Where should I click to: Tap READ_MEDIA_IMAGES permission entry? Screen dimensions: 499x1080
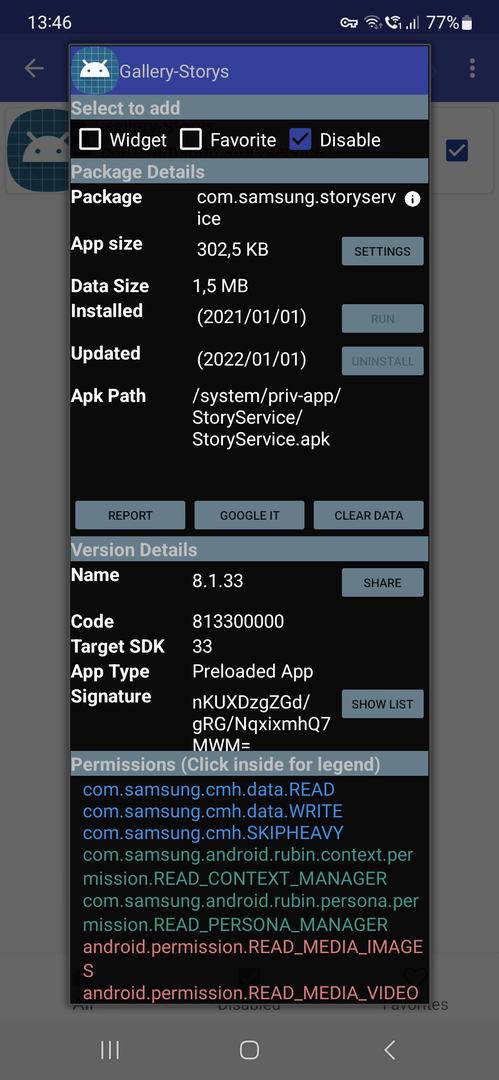click(x=252, y=959)
